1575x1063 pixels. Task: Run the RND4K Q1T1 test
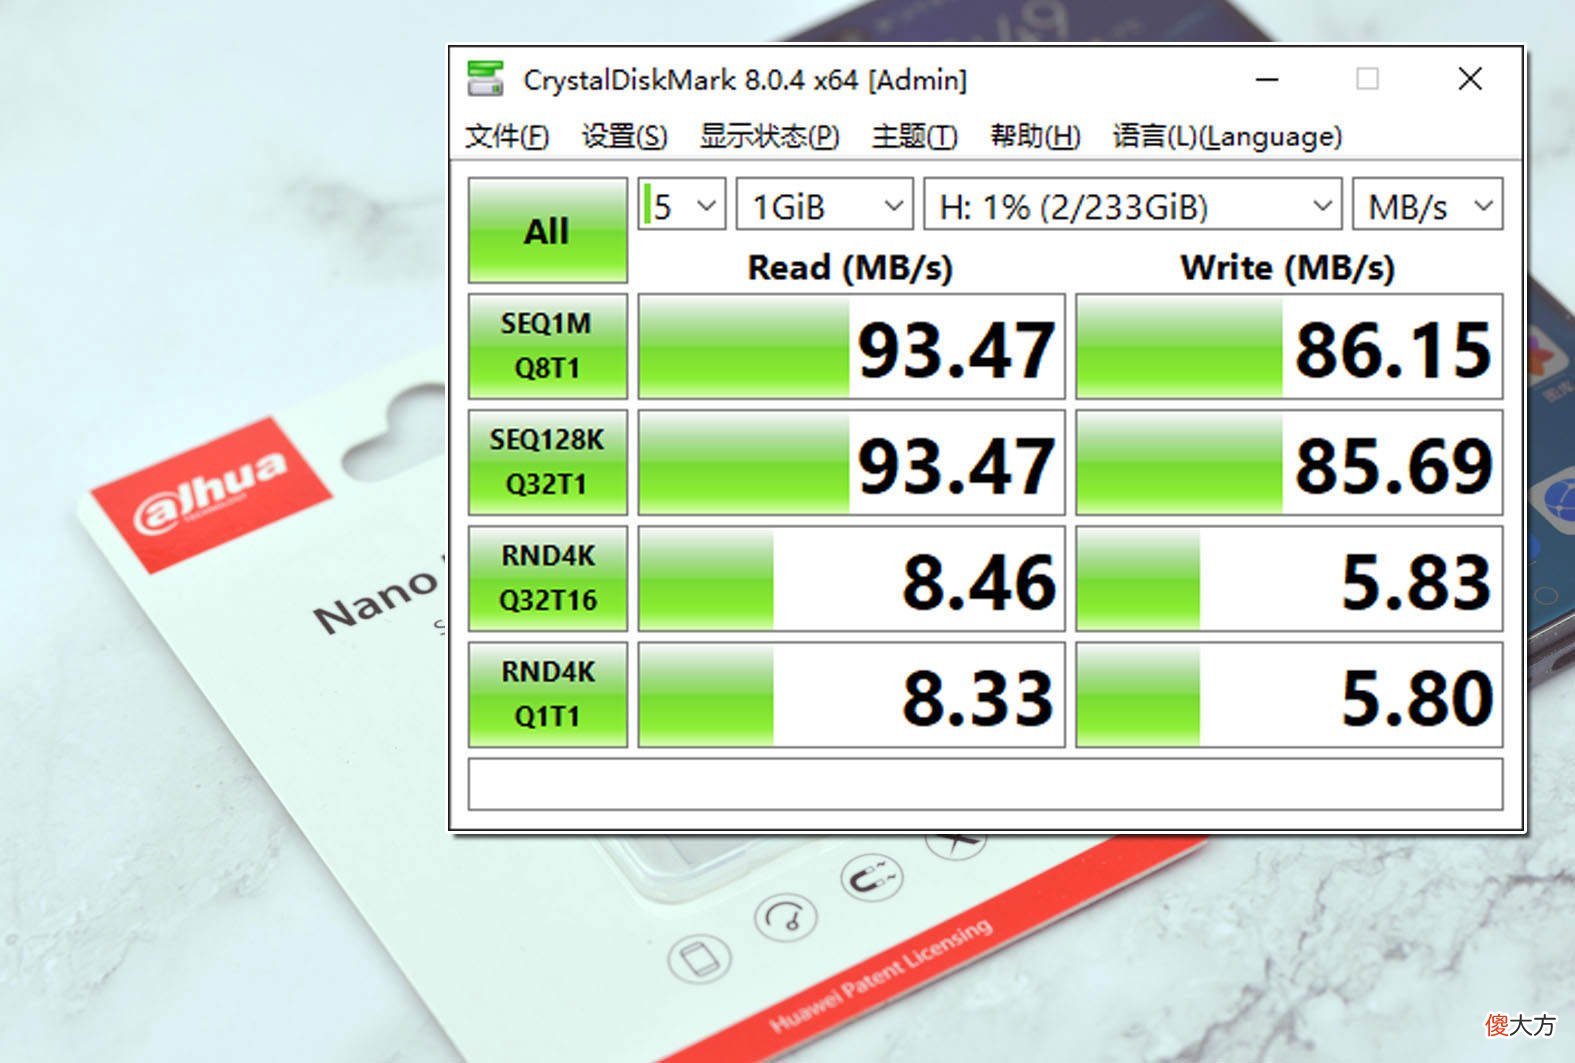click(x=547, y=694)
